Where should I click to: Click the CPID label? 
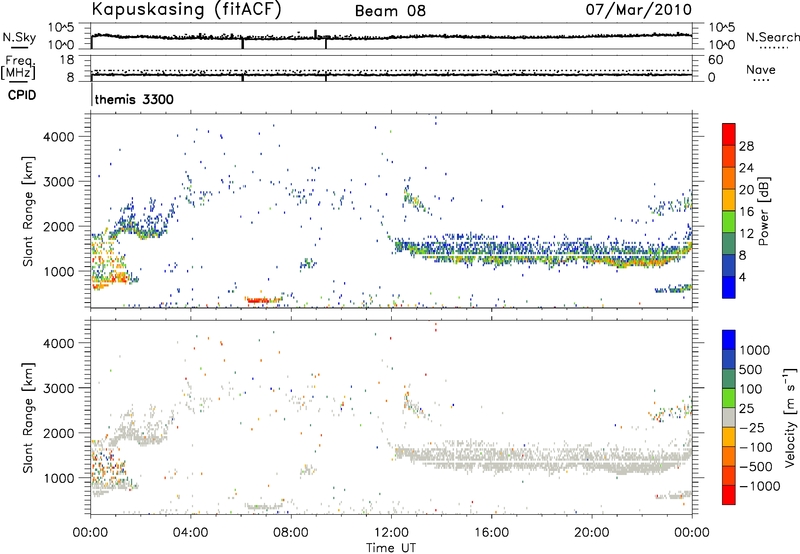22,95
